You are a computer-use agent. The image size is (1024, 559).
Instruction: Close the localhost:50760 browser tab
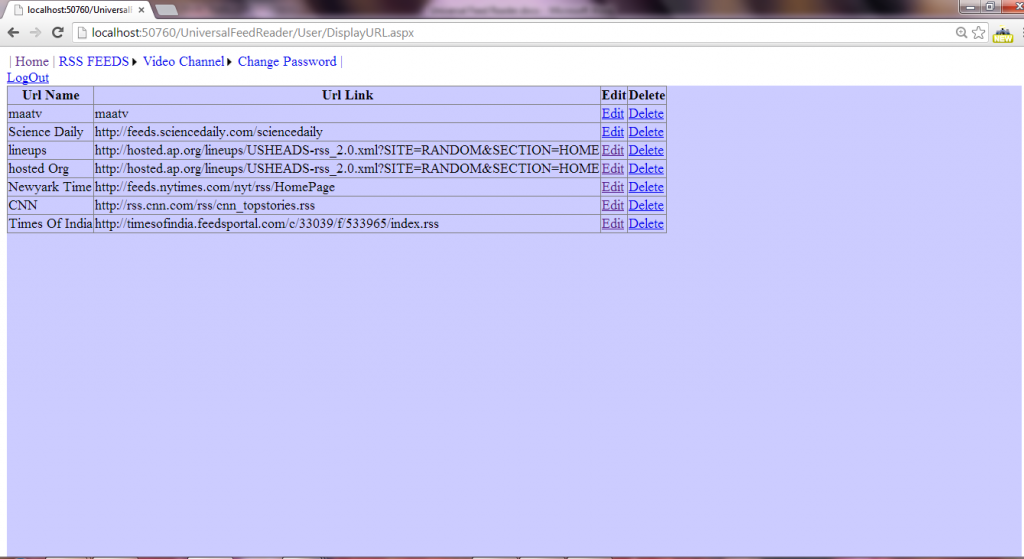(141, 10)
